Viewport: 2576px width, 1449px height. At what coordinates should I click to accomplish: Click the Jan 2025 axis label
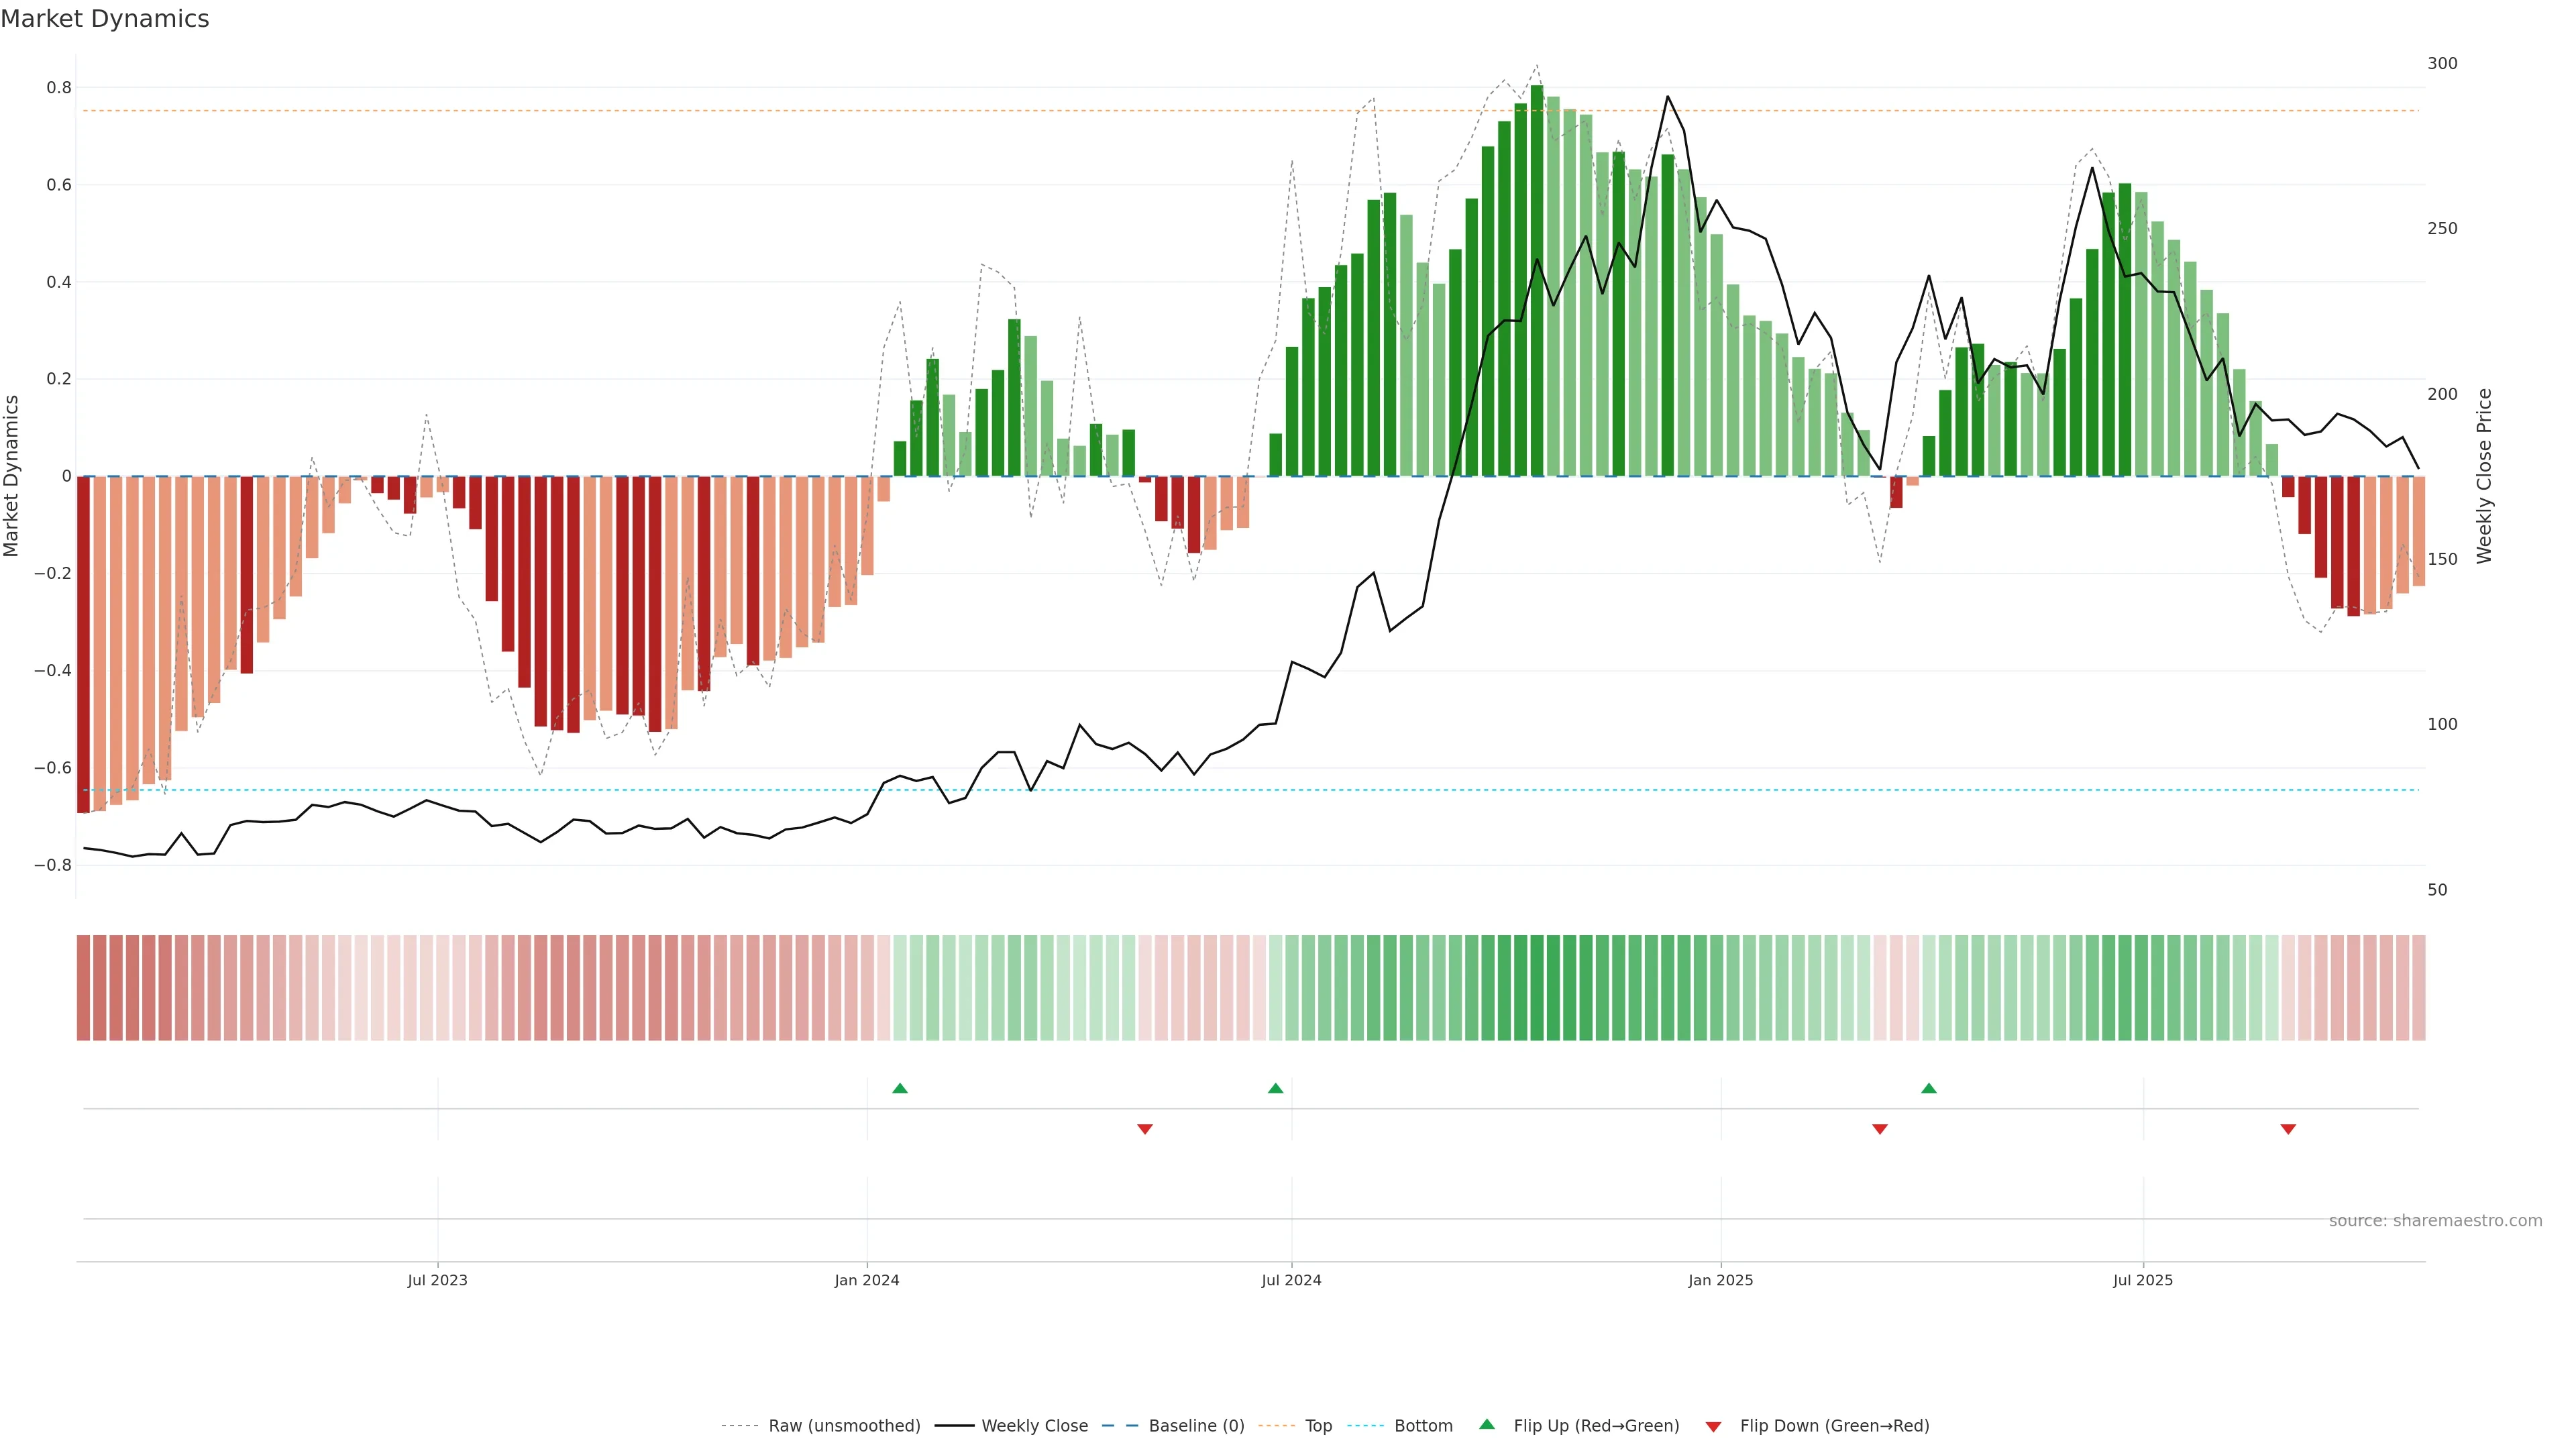tap(1720, 1280)
